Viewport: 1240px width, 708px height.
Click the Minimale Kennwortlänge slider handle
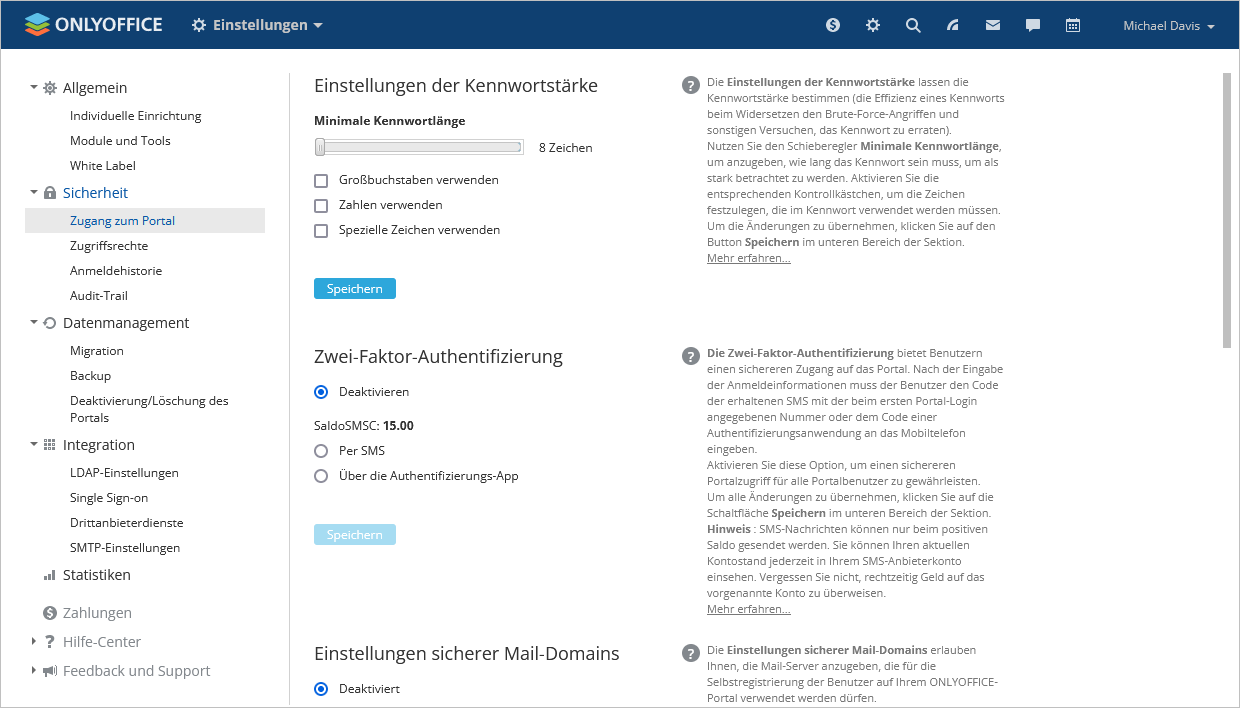tap(320, 148)
